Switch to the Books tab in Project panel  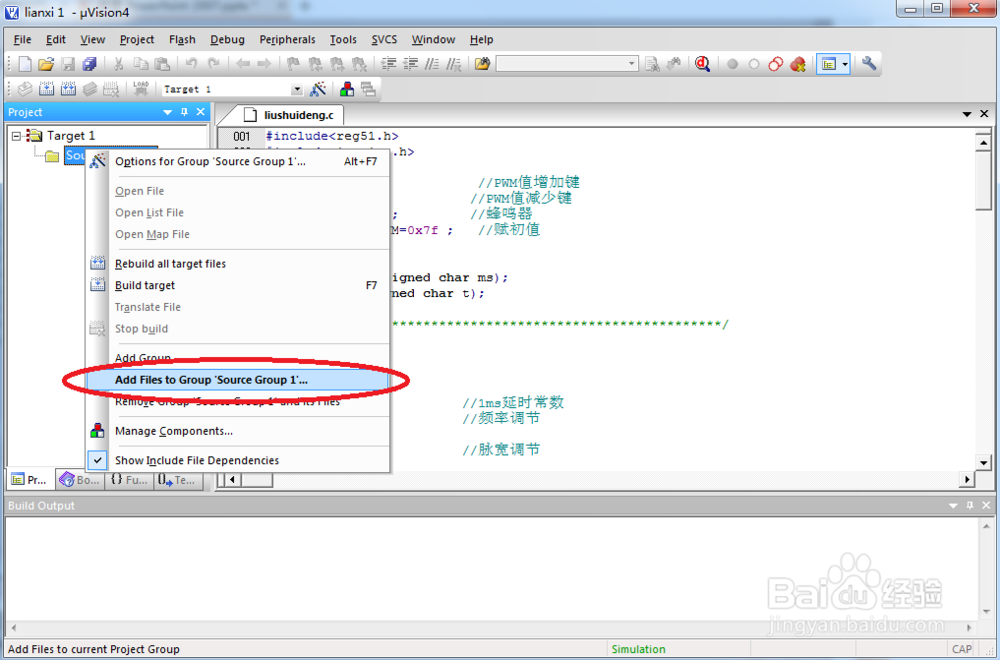pos(79,480)
